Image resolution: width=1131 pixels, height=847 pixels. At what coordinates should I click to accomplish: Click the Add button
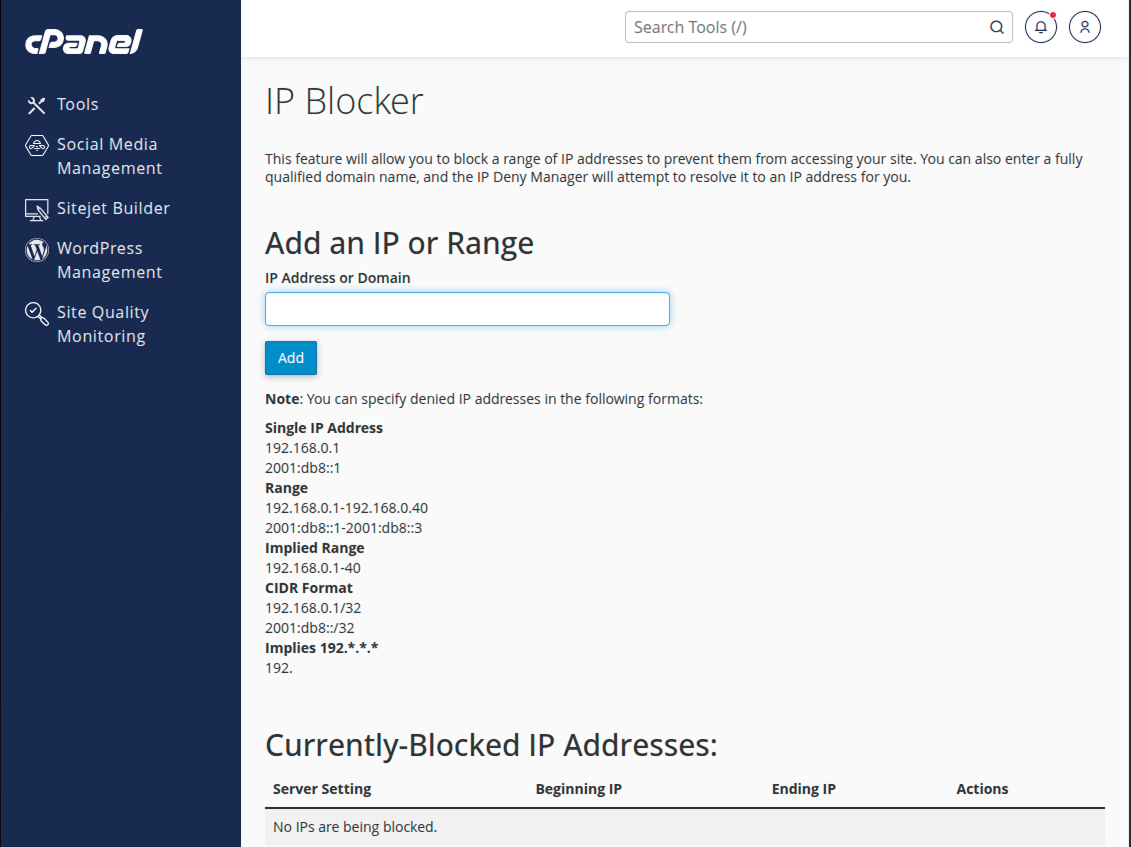pyautogui.click(x=291, y=358)
